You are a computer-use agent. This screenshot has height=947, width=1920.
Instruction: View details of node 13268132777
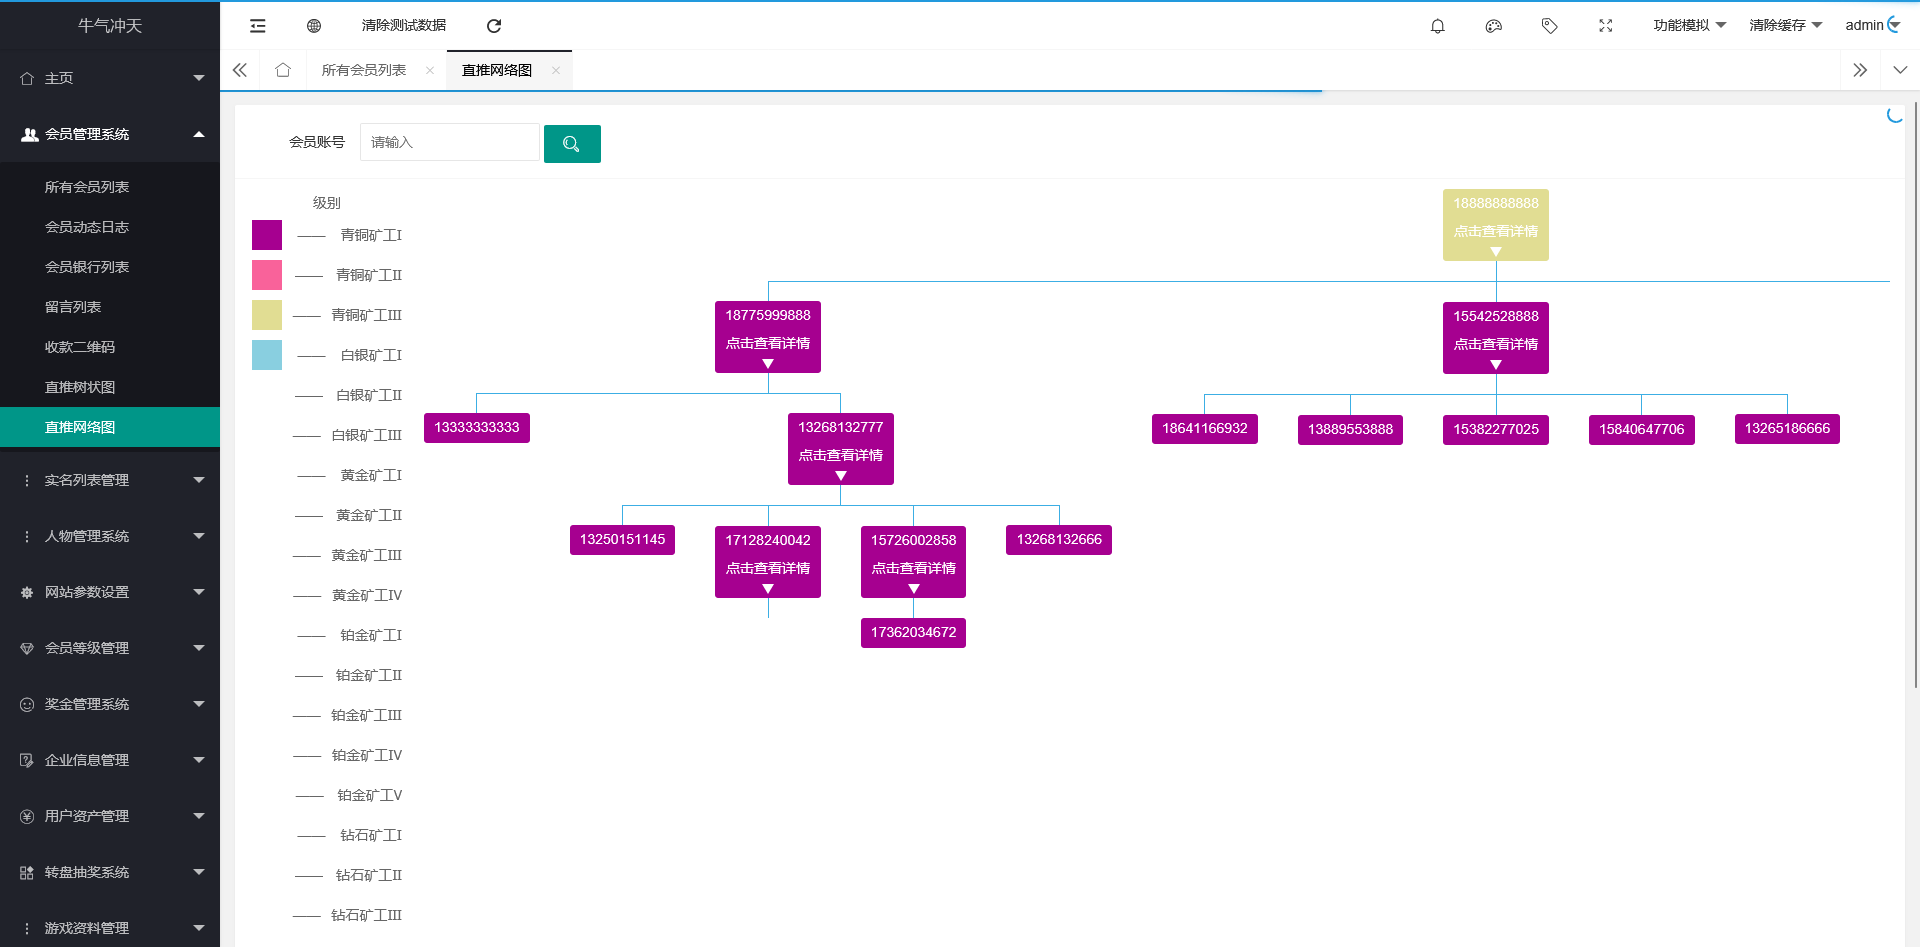click(x=841, y=455)
